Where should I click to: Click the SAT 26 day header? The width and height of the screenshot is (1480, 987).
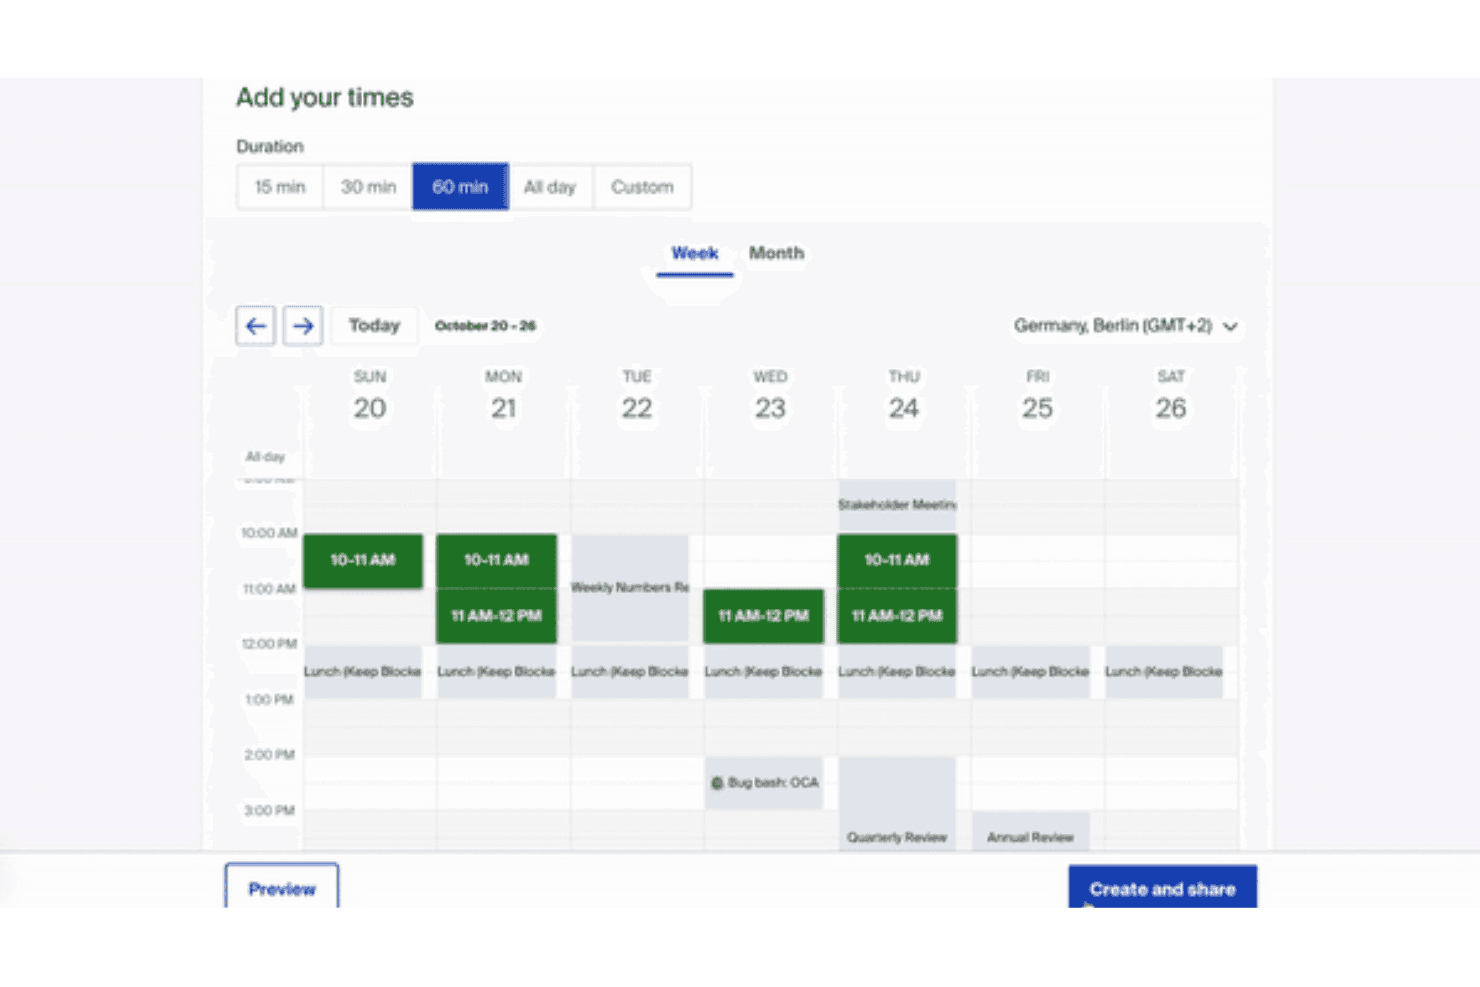coord(1171,396)
